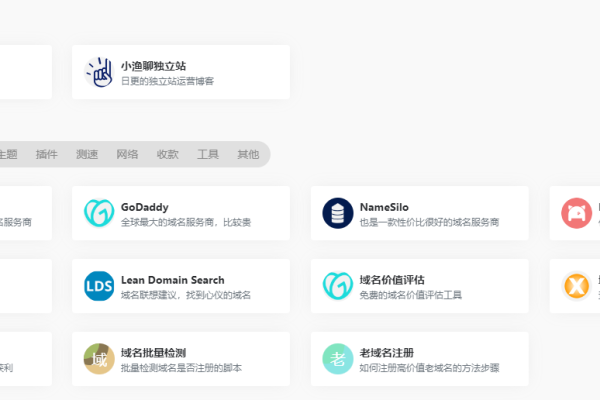Click the text 日更的独立站运营博客
The width and height of the screenshot is (600, 400).
point(167,81)
